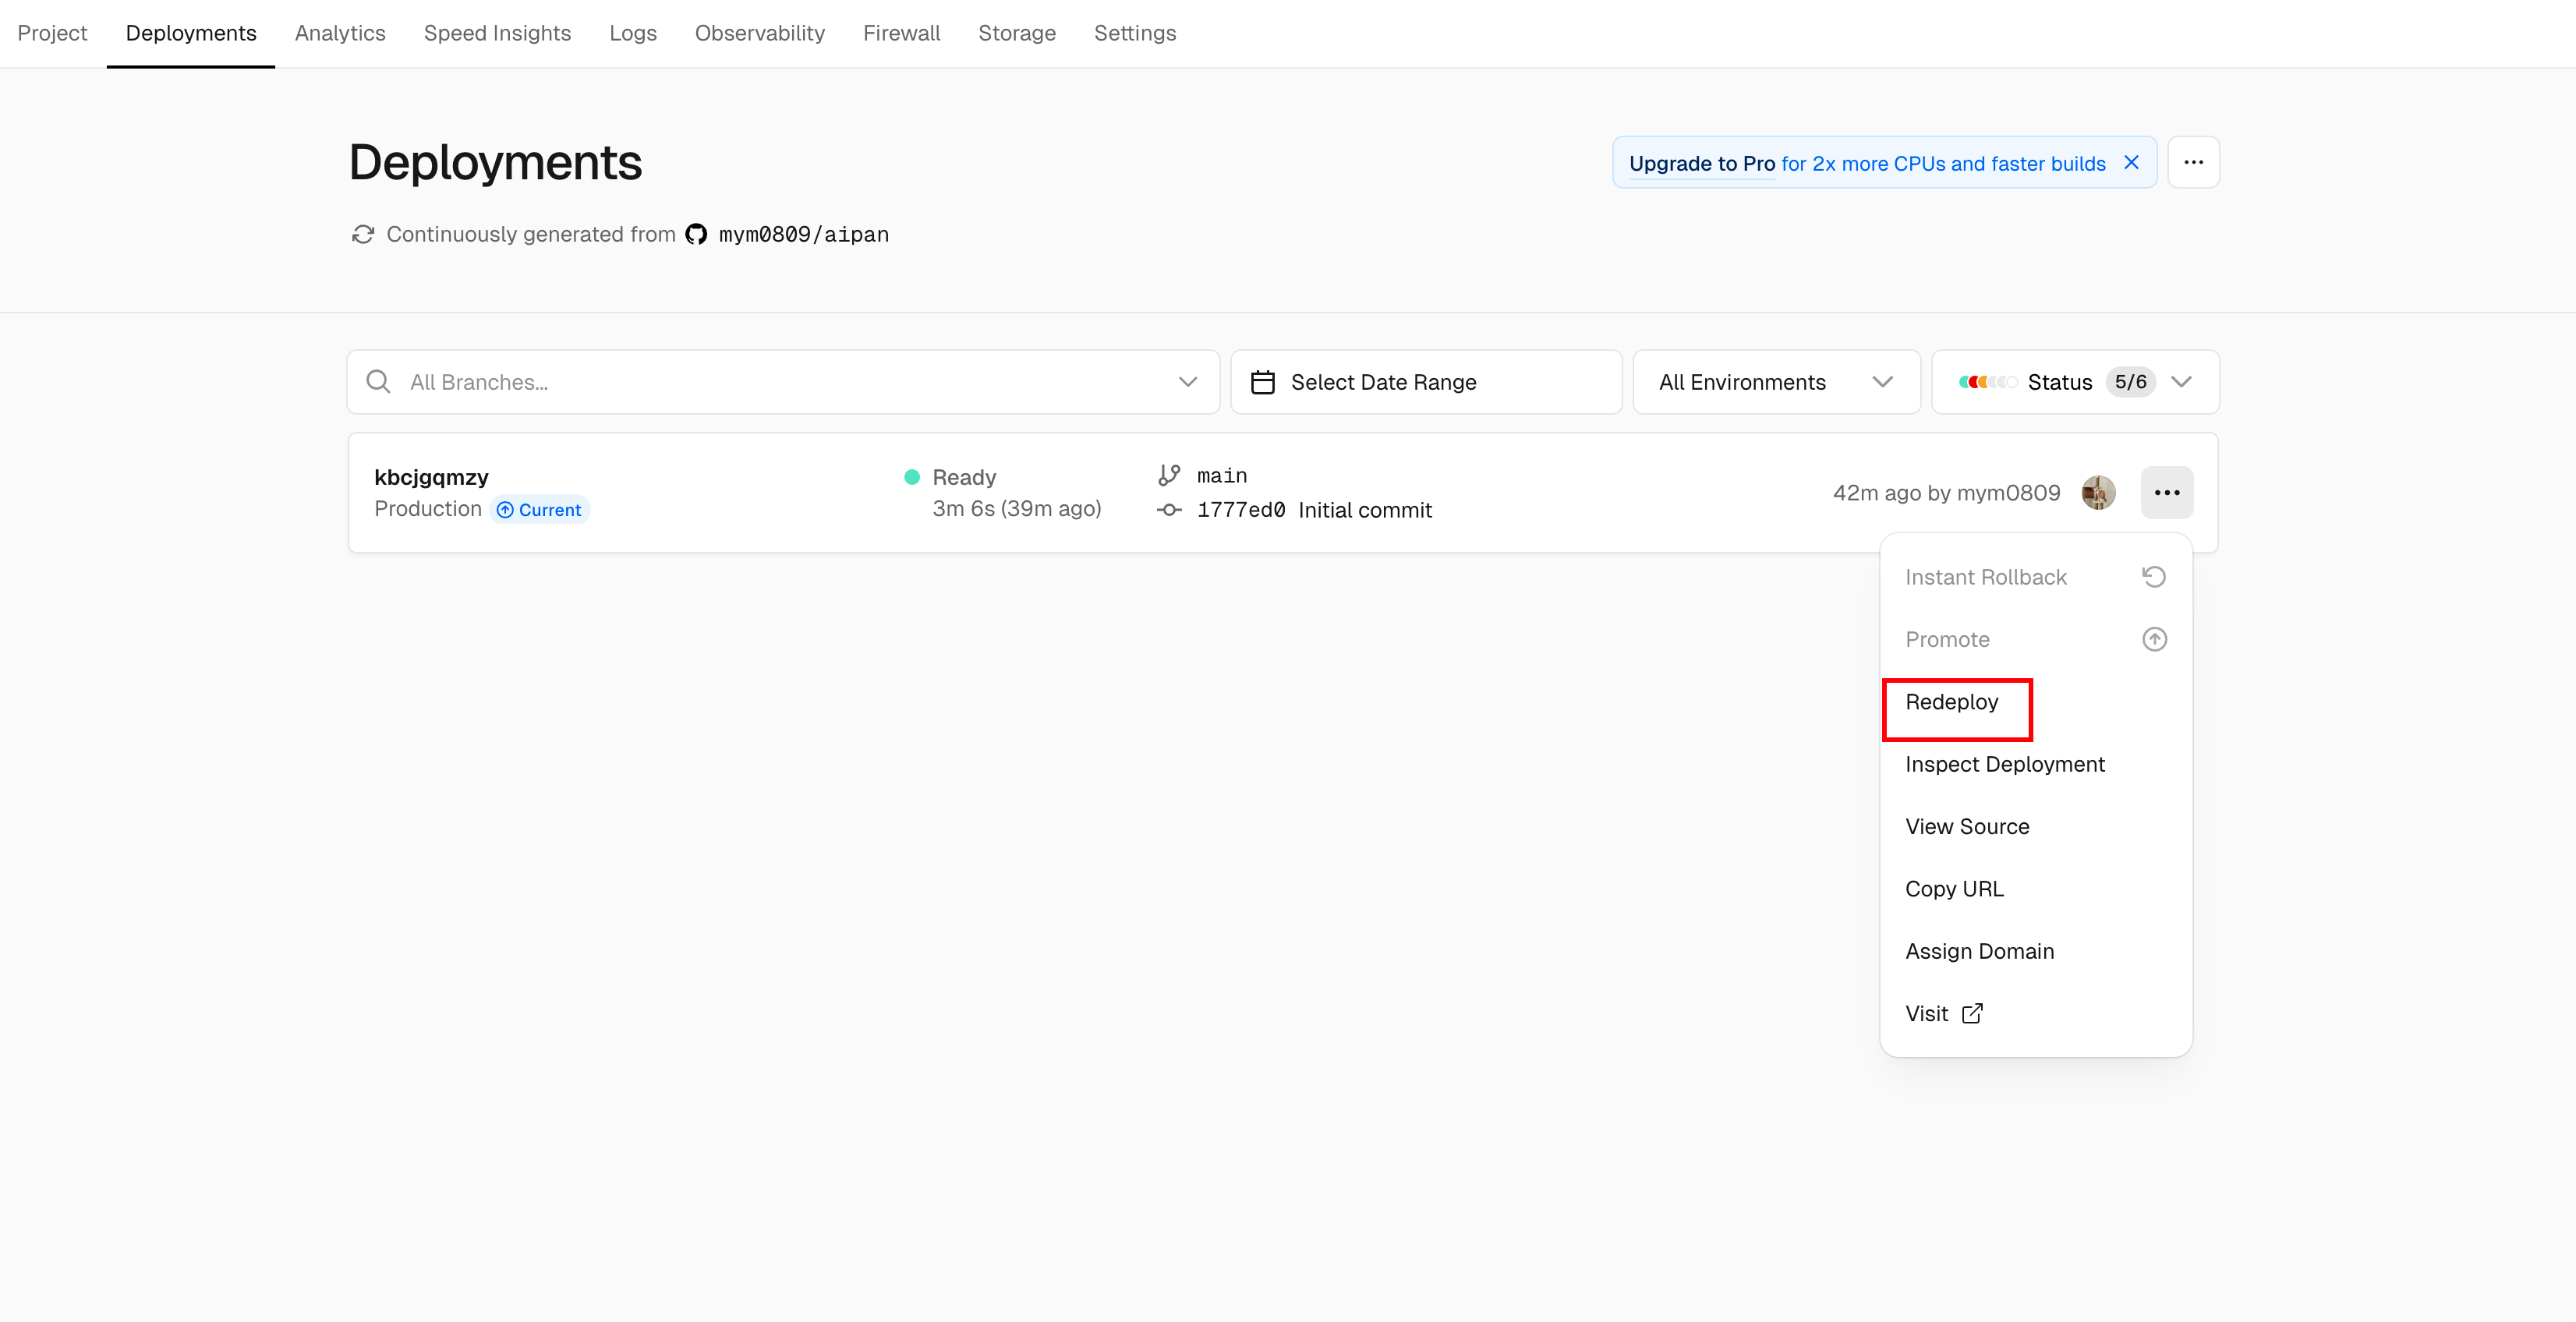The height and width of the screenshot is (1322, 2576).
Task: Select Redeploy from the context menu
Action: (x=1952, y=702)
